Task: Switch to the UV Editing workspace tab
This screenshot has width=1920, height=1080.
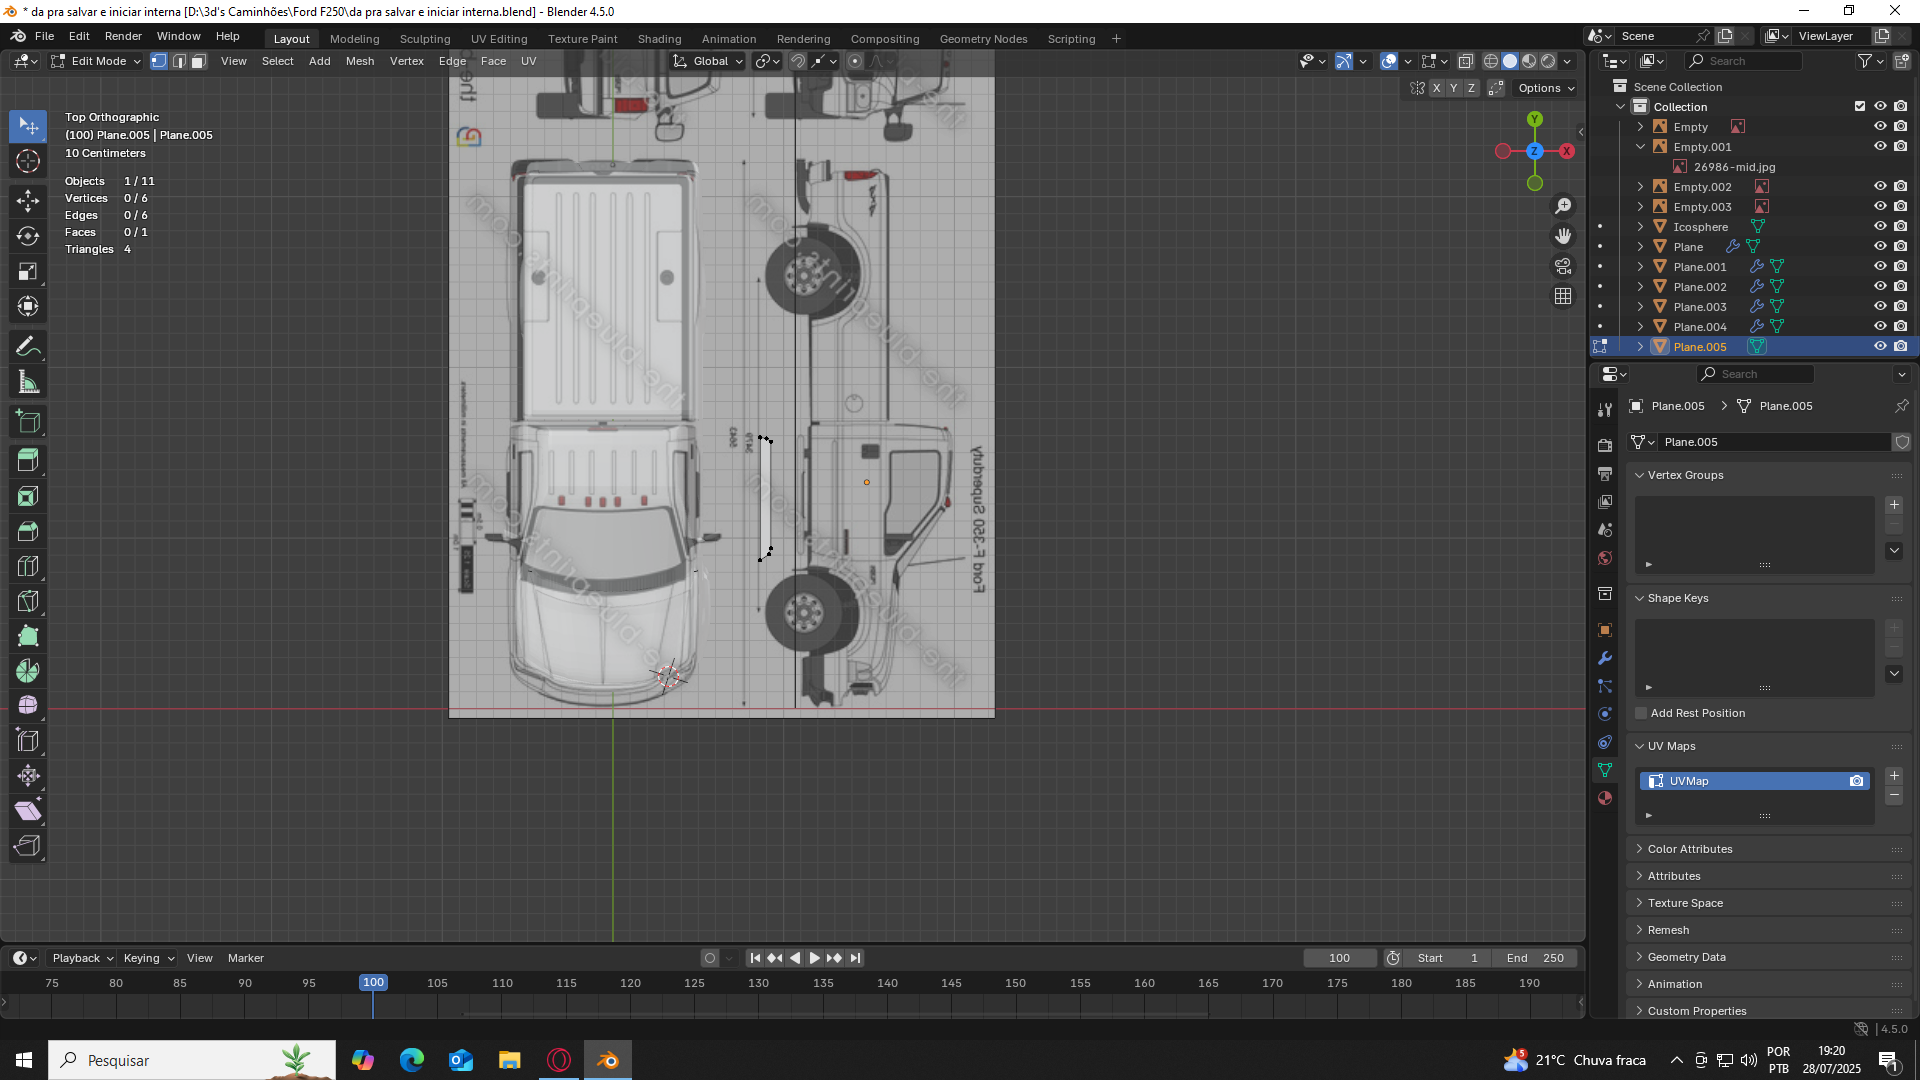Action: point(498,39)
